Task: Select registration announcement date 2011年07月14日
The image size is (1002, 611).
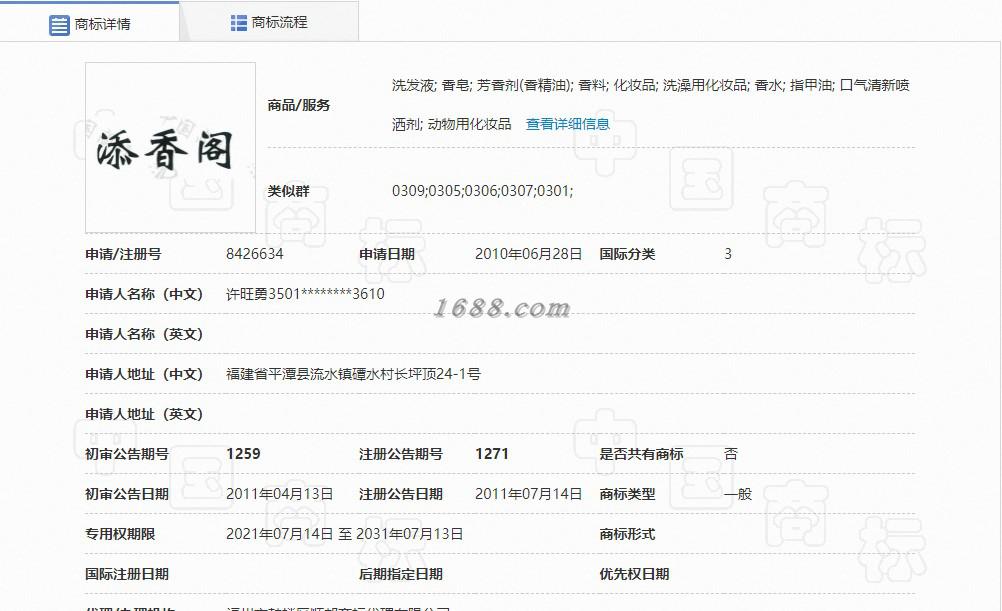Action: click(528, 494)
